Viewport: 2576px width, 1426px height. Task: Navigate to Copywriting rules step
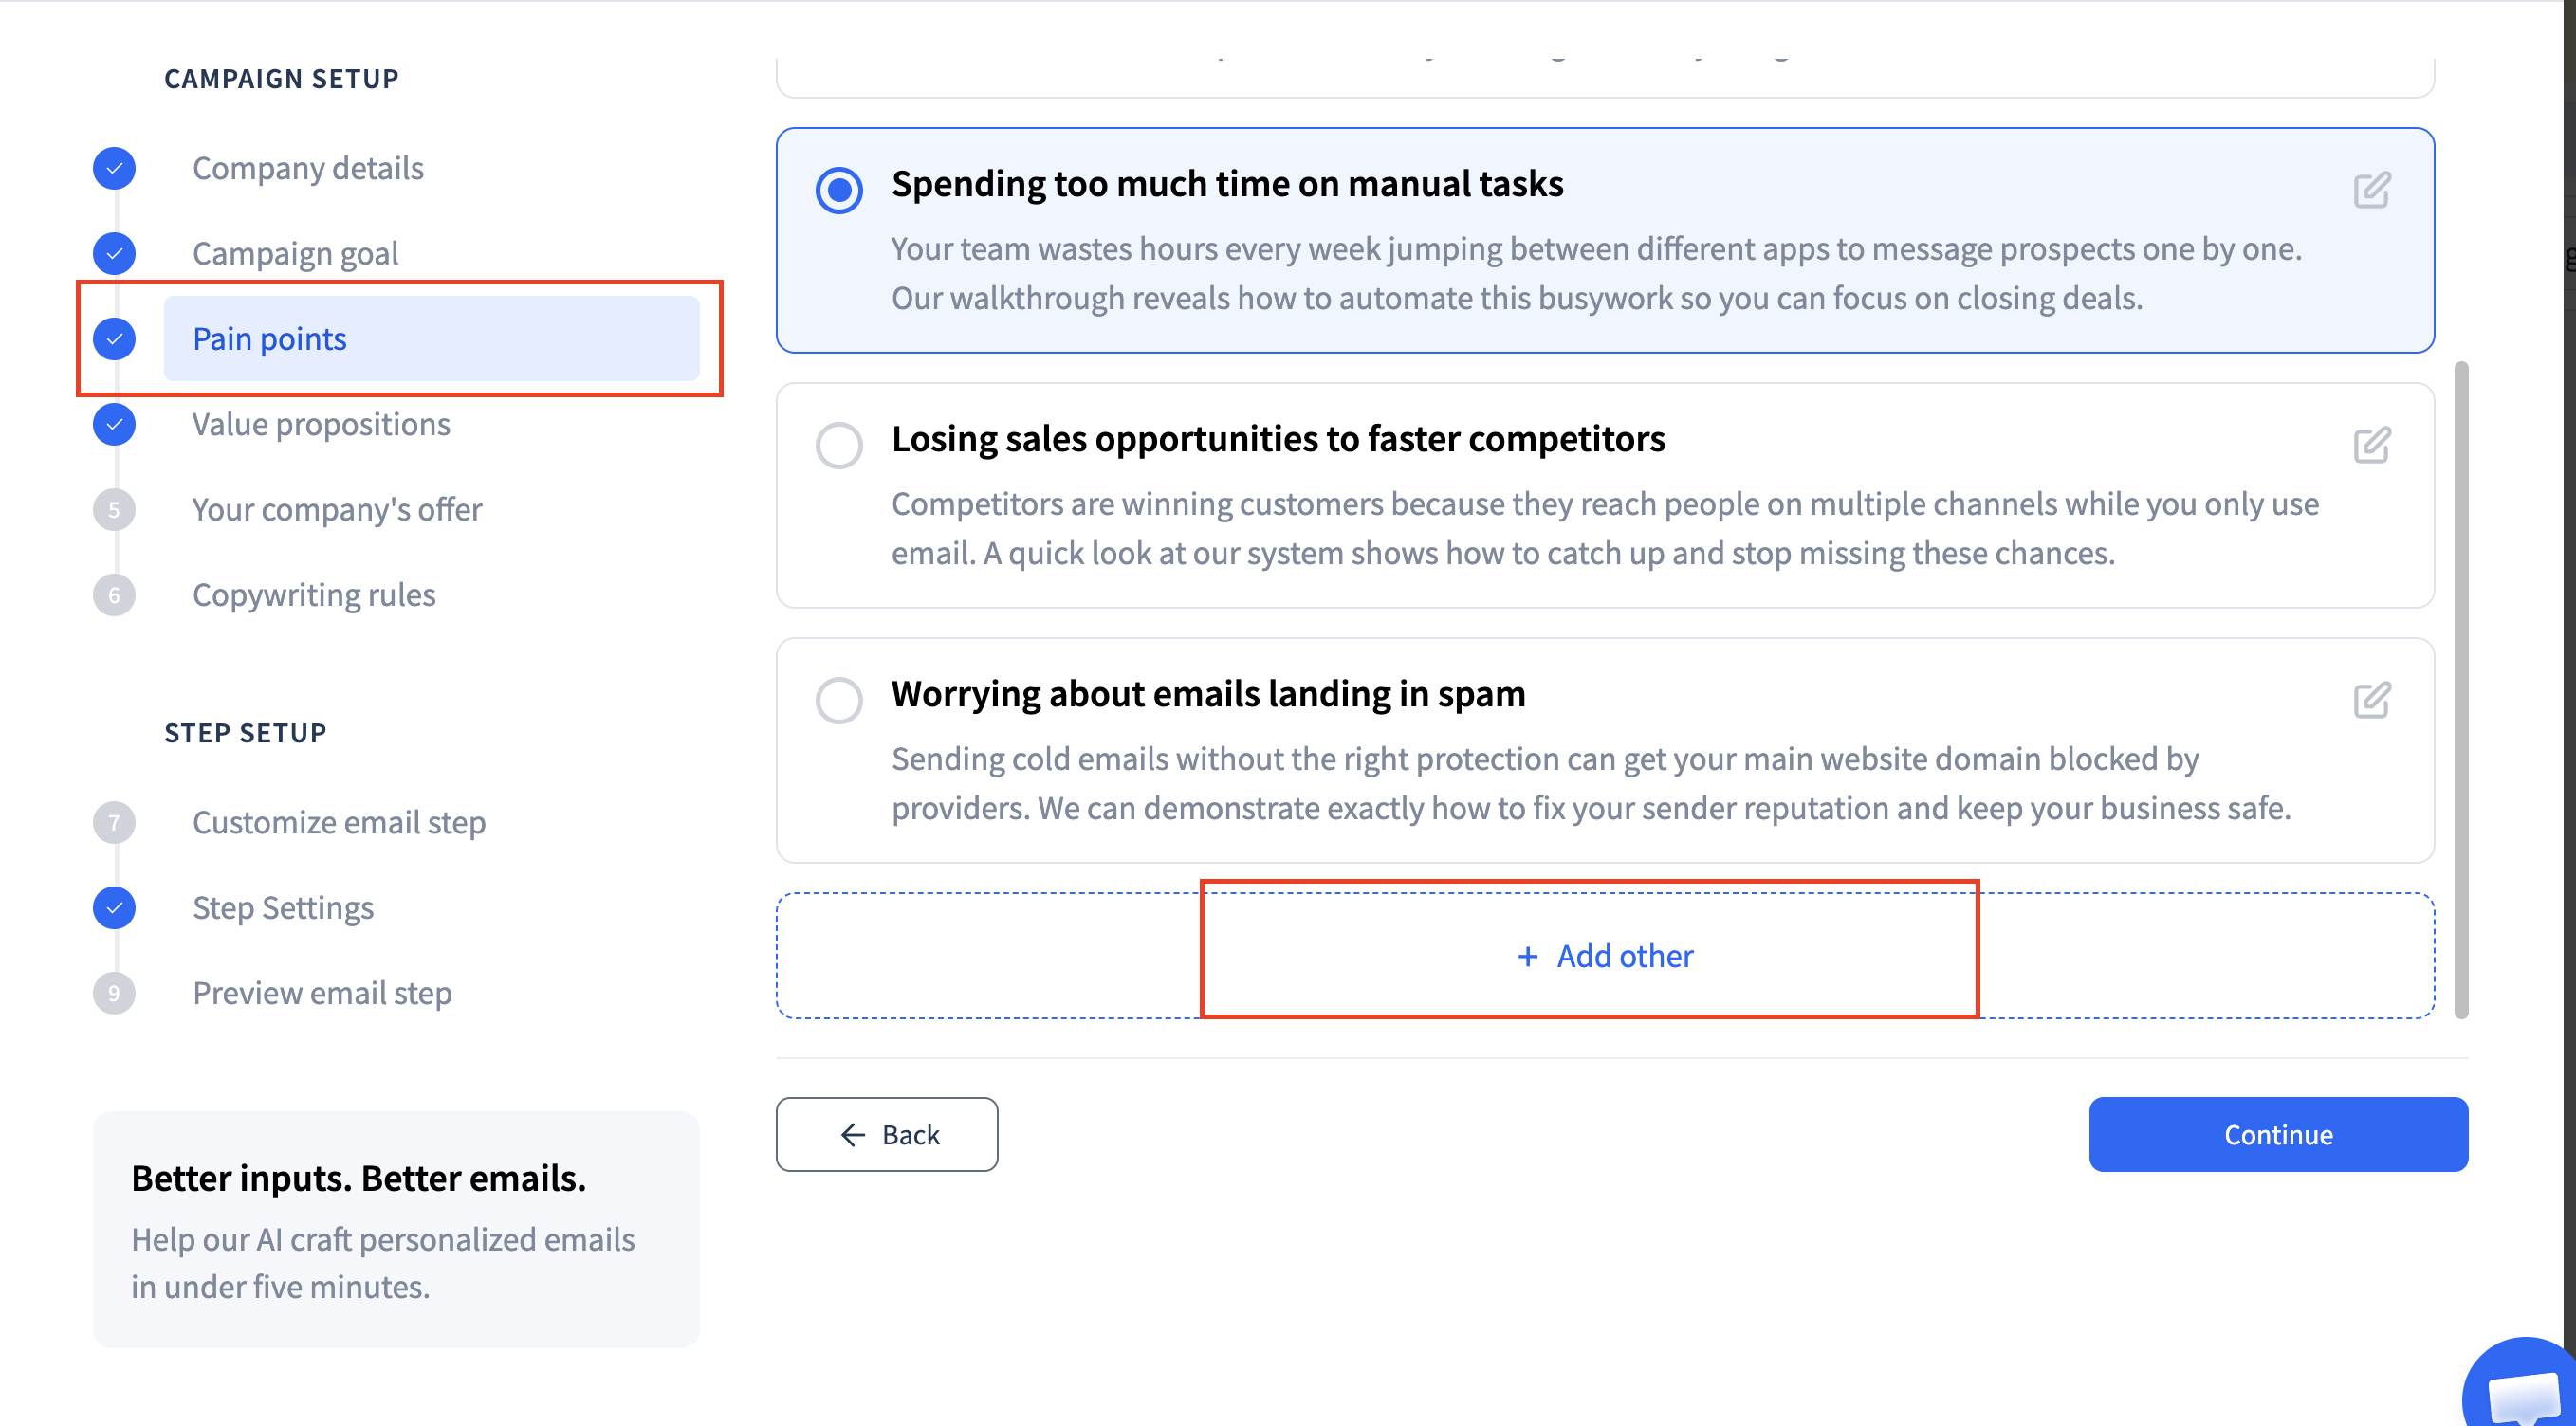pos(313,595)
